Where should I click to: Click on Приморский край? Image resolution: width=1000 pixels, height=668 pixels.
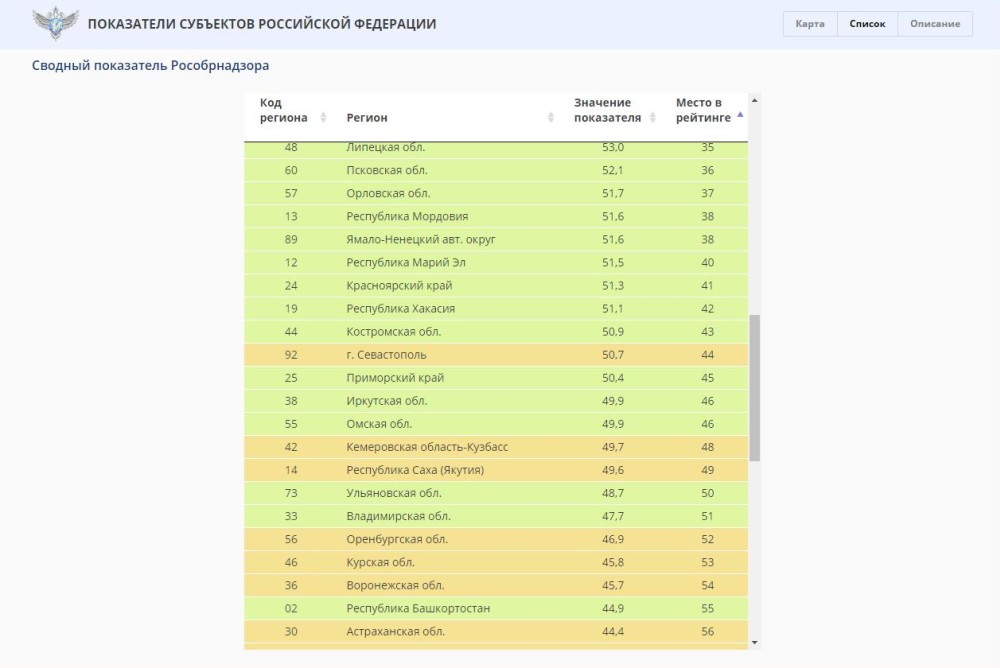[x=395, y=378]
